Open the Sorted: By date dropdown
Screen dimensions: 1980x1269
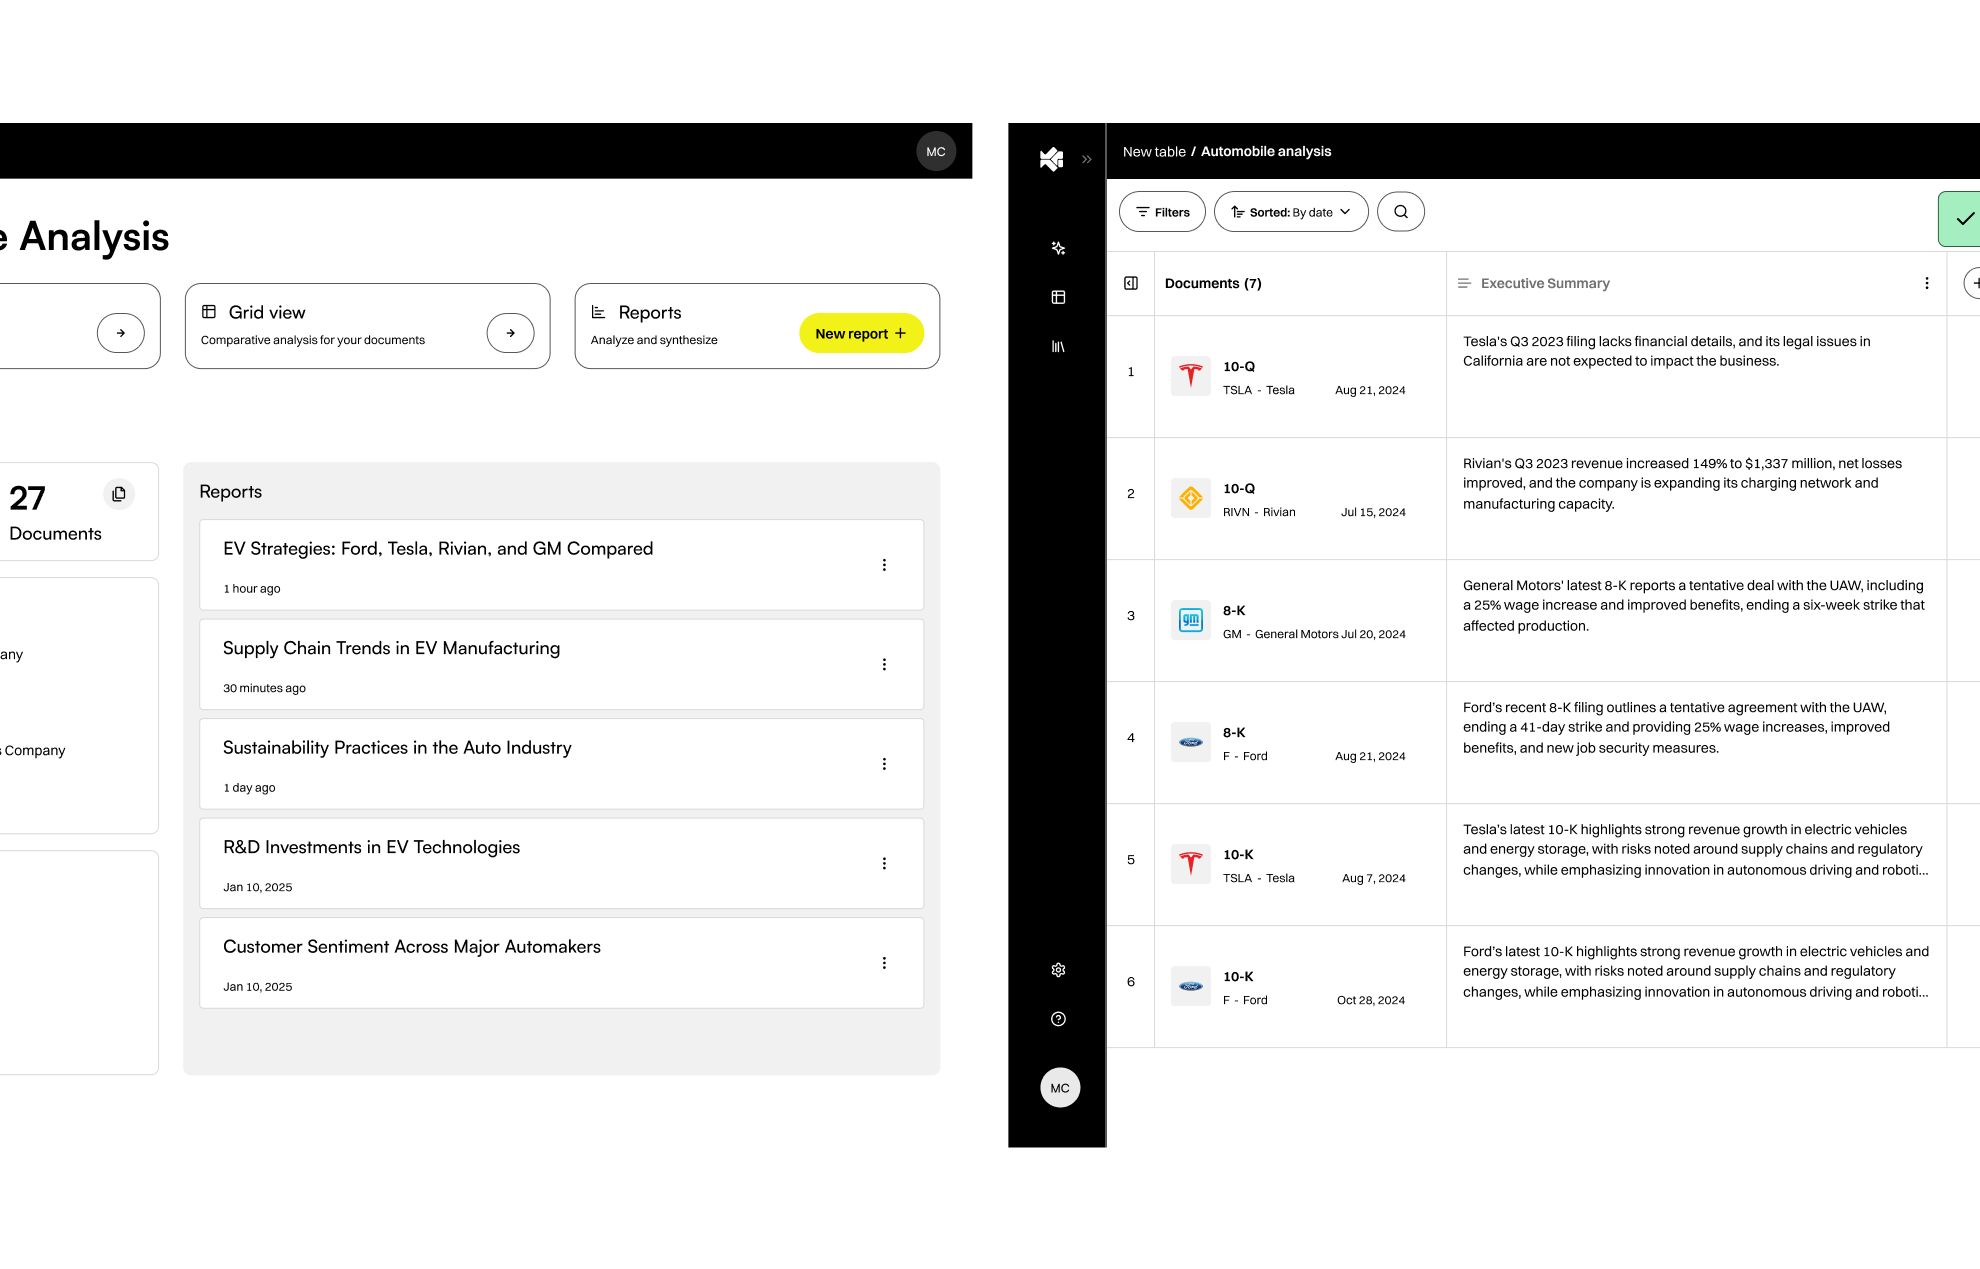tap(1290, 211)
